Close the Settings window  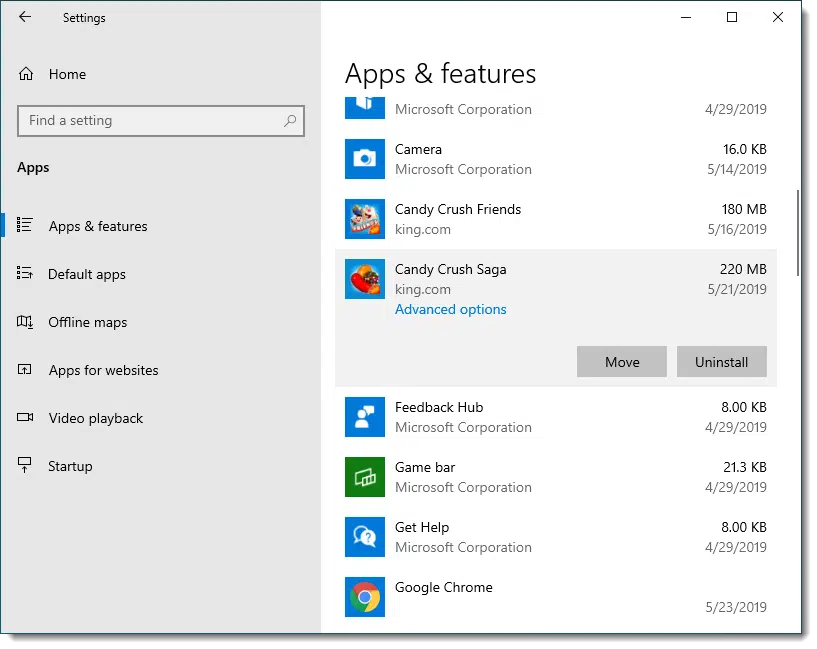tap(777, 17)
